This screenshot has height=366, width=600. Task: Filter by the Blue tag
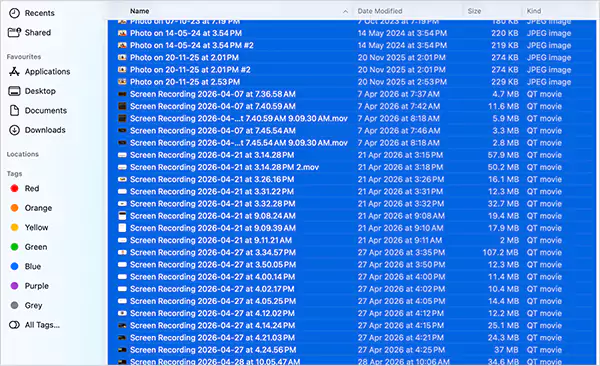click(x=26, y=266)
